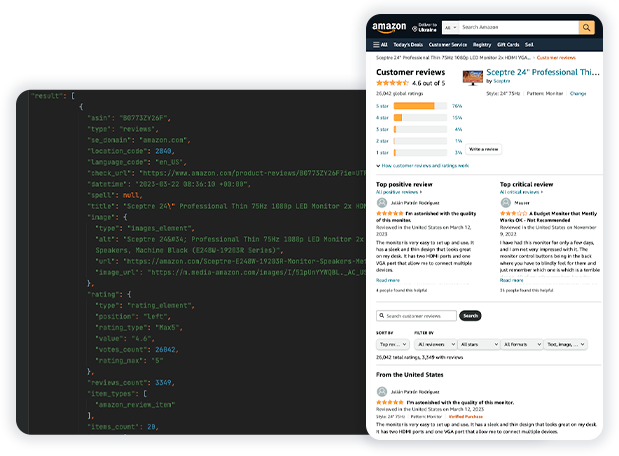The height and width of the screenshot is (456, 619).
Task: Click Read more under top critical review
Action: [511, 280]
